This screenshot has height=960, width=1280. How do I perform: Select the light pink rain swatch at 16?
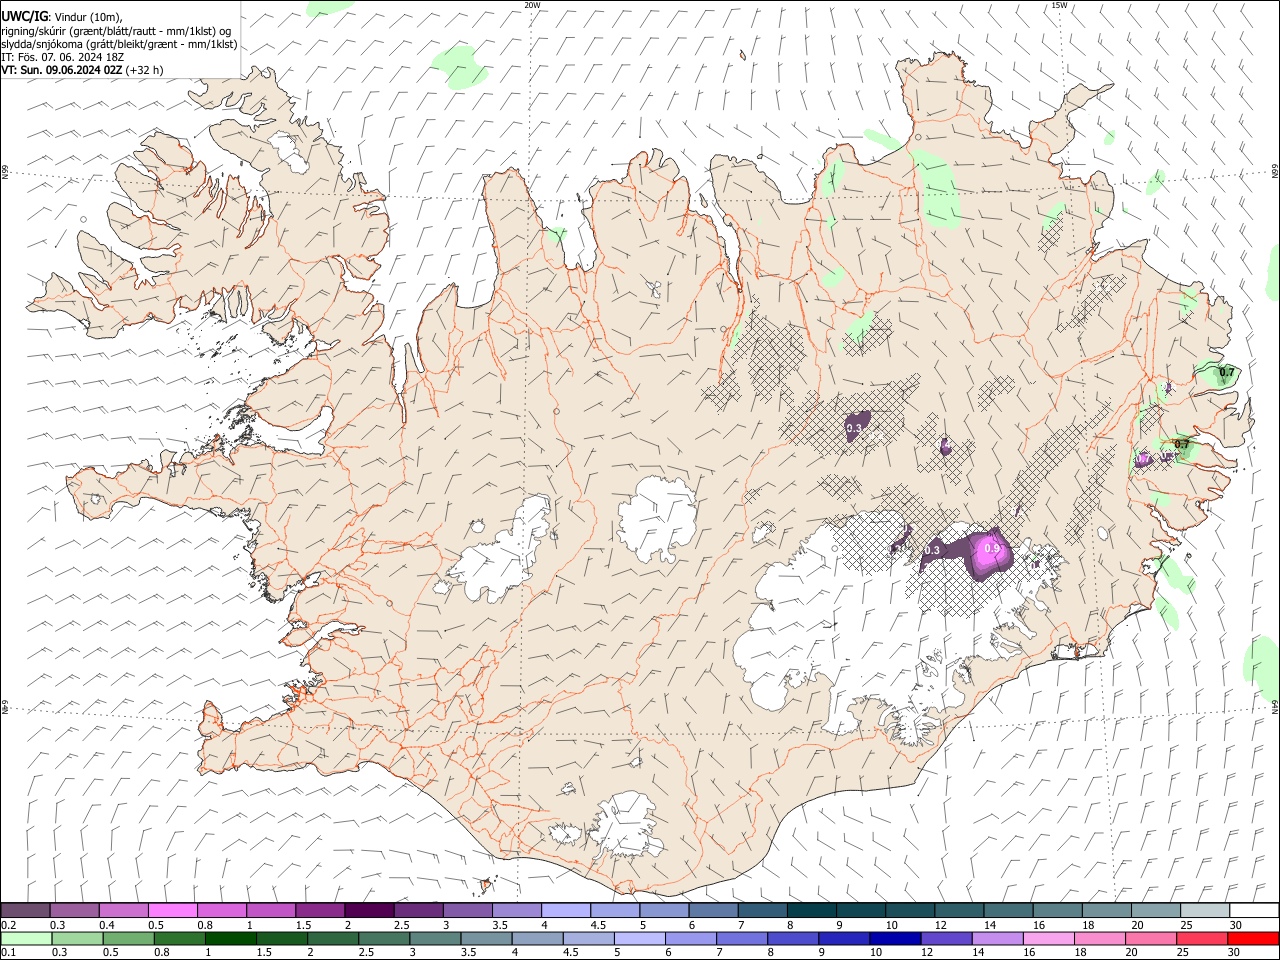pyautogui.click(x=1047, y=938)
